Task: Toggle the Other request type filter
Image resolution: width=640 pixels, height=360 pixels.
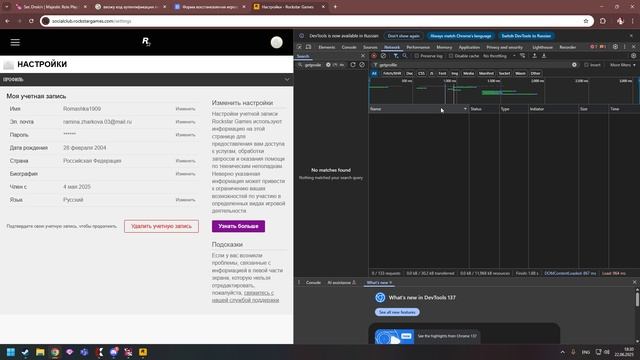Action: pyautogui.click(x=535, y=73)
